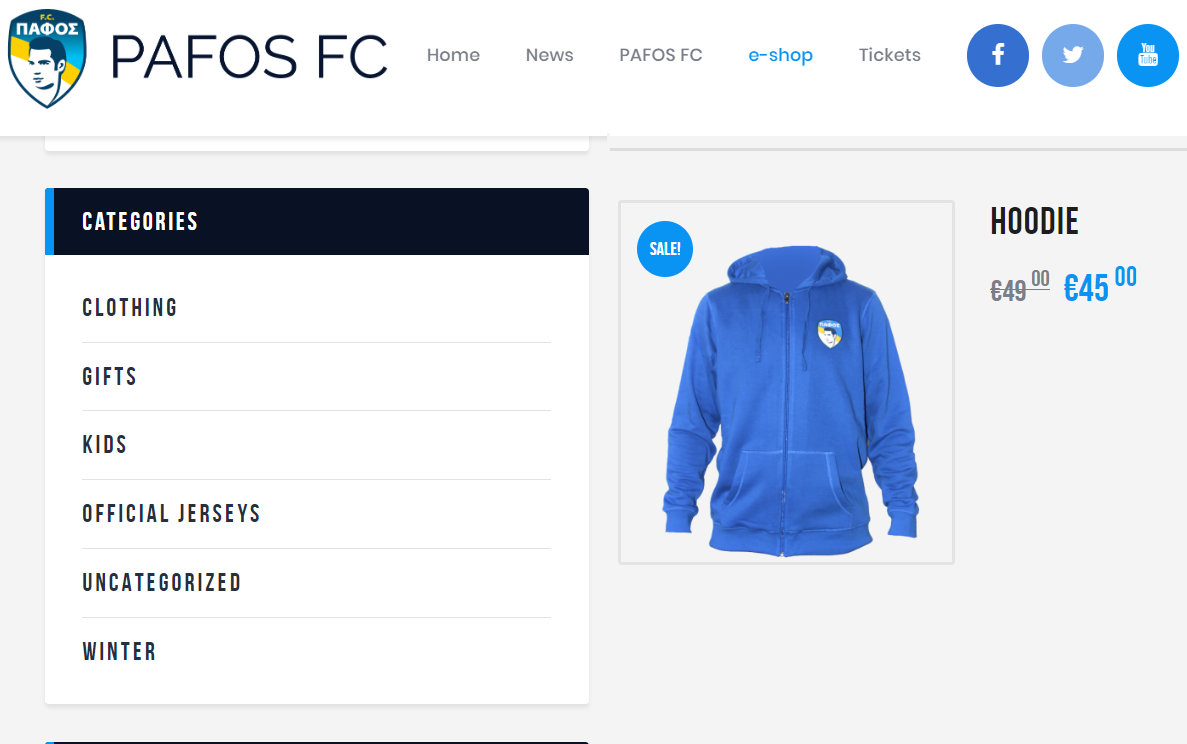Image resolution: width=1187 pixels, height=744 pixels.
Task: Click the SALE! badge on the hoodie
Action: (665, 249)
